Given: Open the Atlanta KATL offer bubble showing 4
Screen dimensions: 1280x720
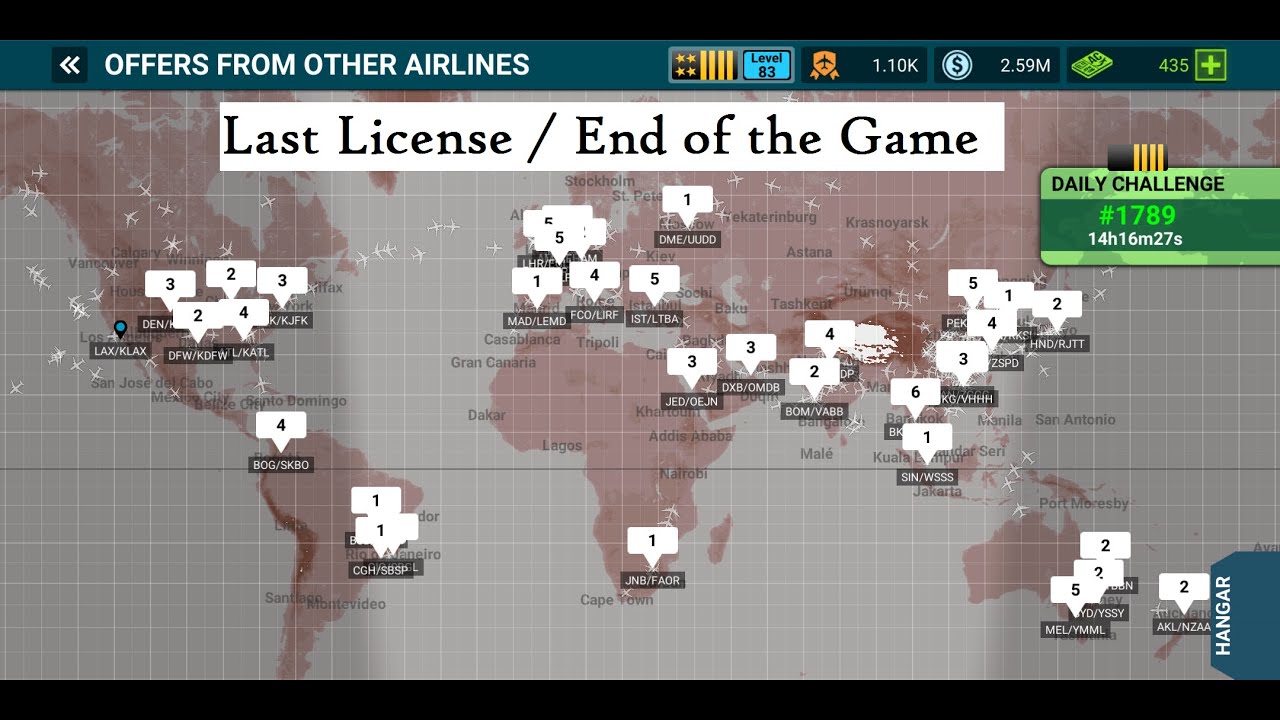Looking at the screenshot, I should pos(243,316).
